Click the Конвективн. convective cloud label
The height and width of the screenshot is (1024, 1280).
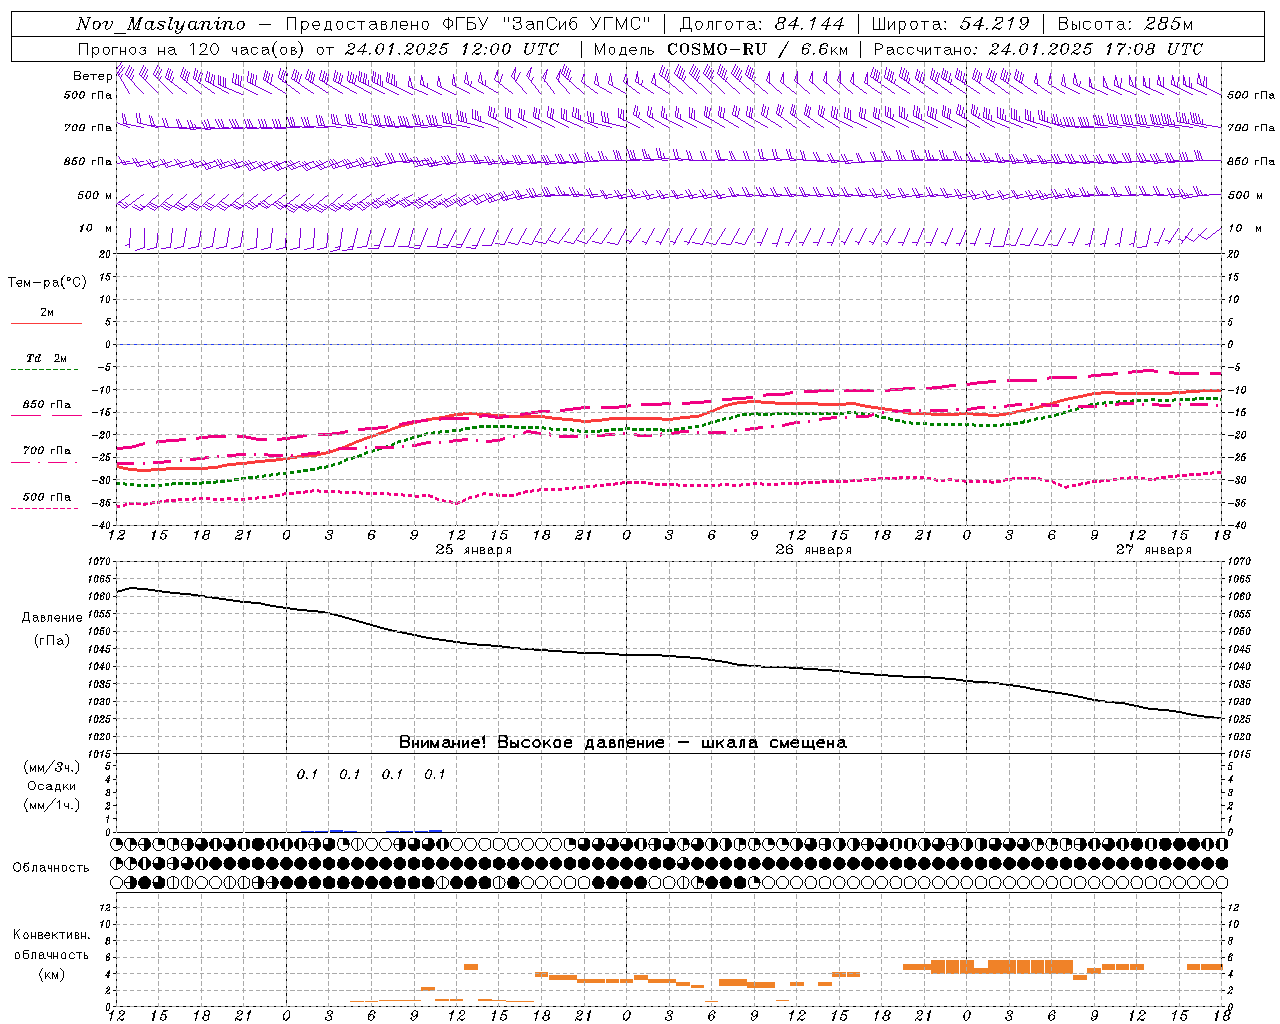(51, 935)
